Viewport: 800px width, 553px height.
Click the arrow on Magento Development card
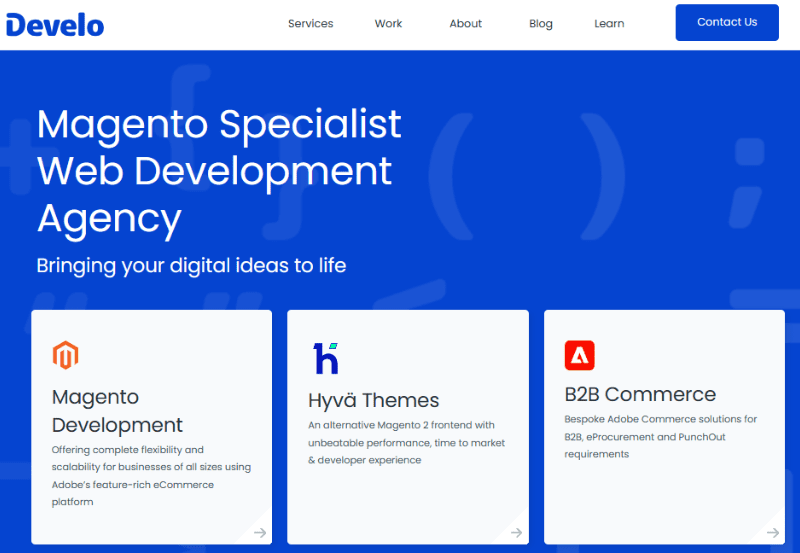(x=260, y=533)
